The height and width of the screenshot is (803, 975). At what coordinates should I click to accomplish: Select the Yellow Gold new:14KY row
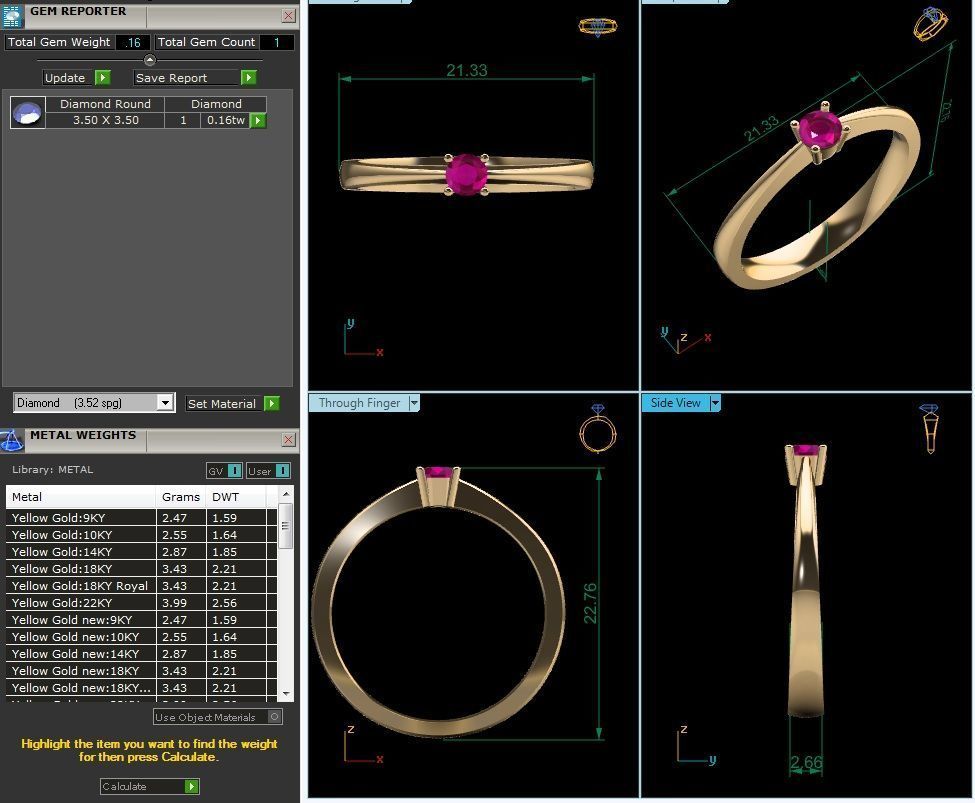(141, 654)
